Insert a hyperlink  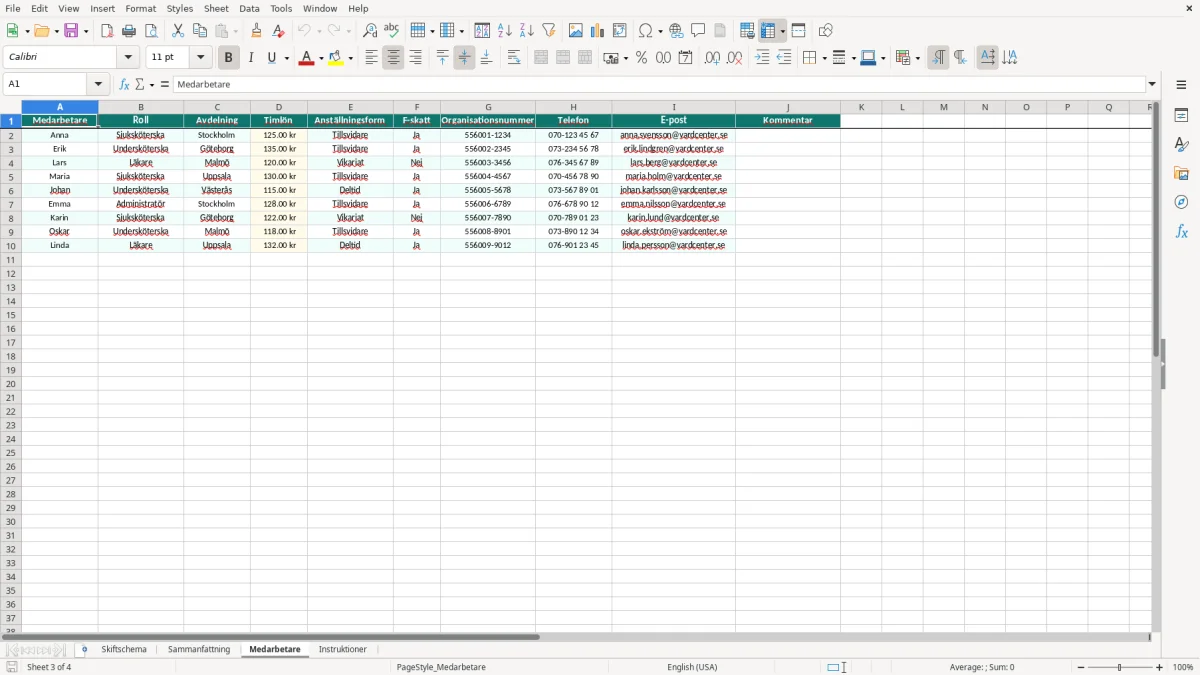click(676, 31)
